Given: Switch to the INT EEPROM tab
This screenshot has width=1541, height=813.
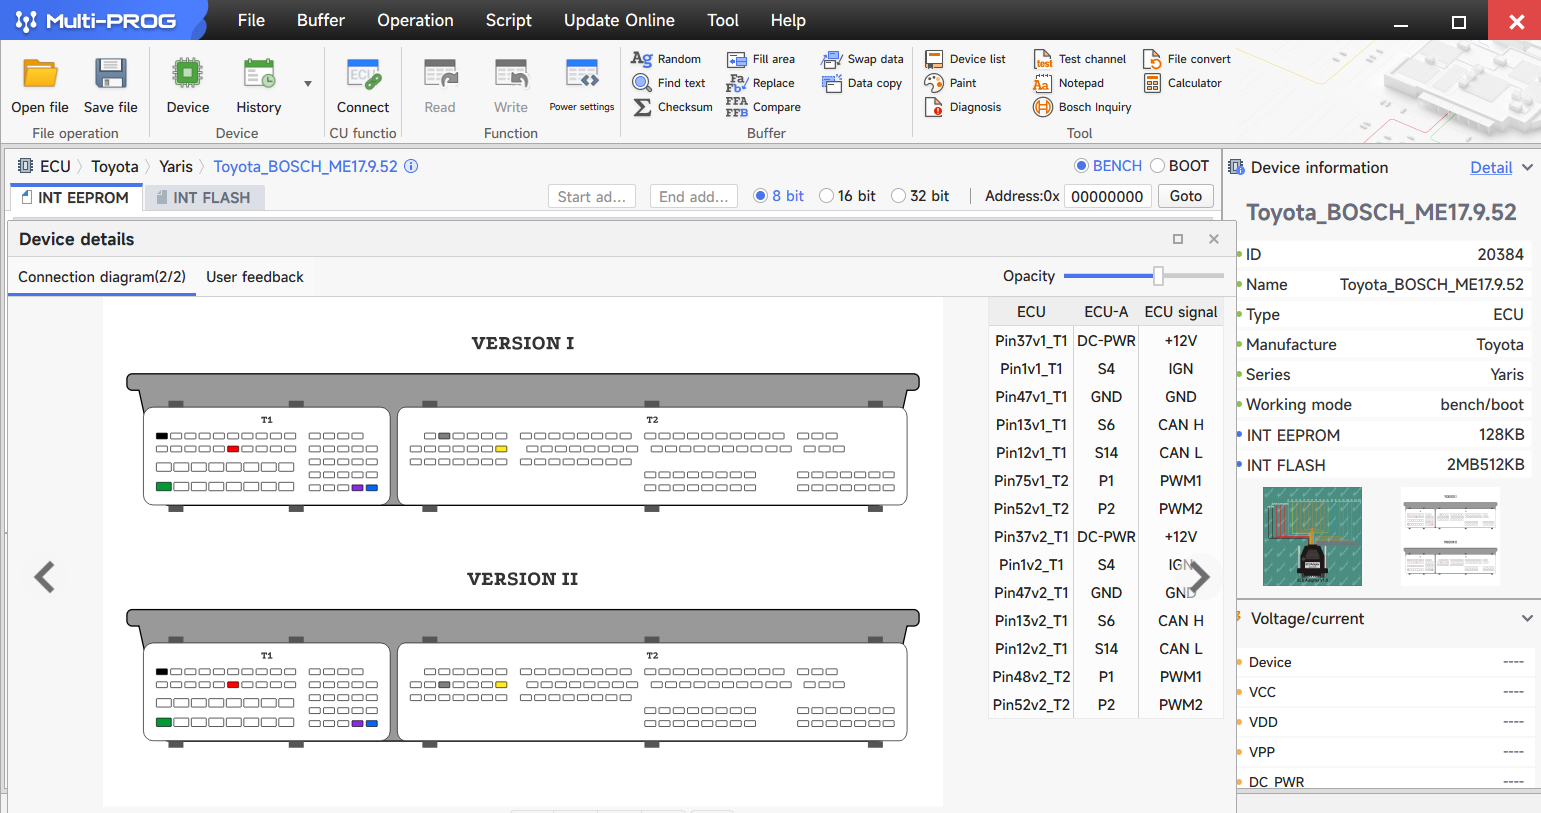Looking at the screenshot, I should [x=76, y=197].
